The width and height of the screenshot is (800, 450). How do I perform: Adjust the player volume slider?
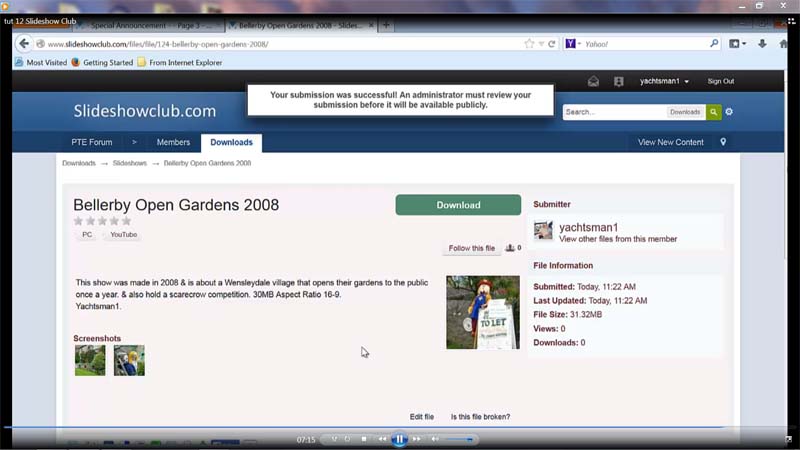pyautogui.click(x=459, y=439)
